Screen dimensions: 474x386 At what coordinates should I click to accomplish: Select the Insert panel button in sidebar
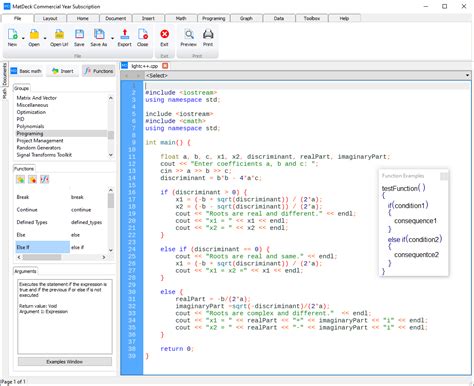(x=63, y=71)
